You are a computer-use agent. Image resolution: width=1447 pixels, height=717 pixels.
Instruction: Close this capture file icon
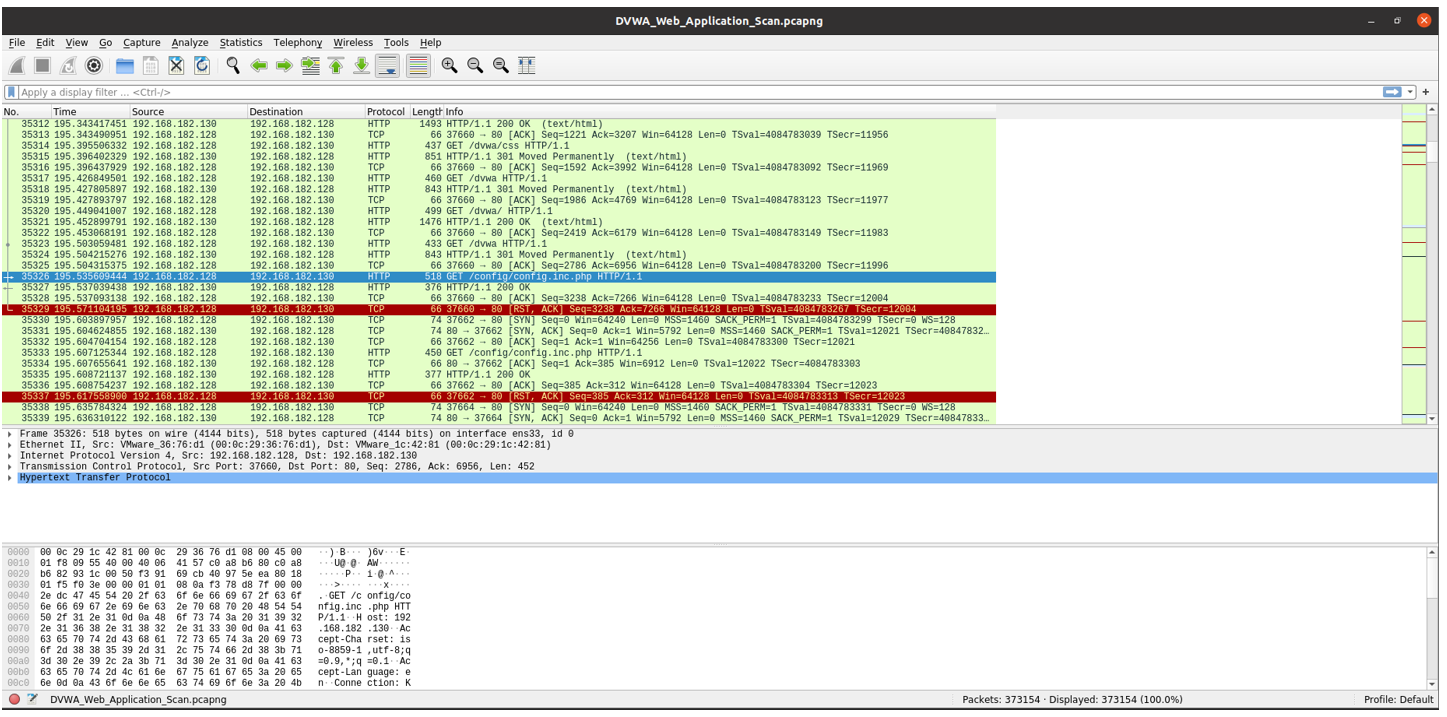176,66
